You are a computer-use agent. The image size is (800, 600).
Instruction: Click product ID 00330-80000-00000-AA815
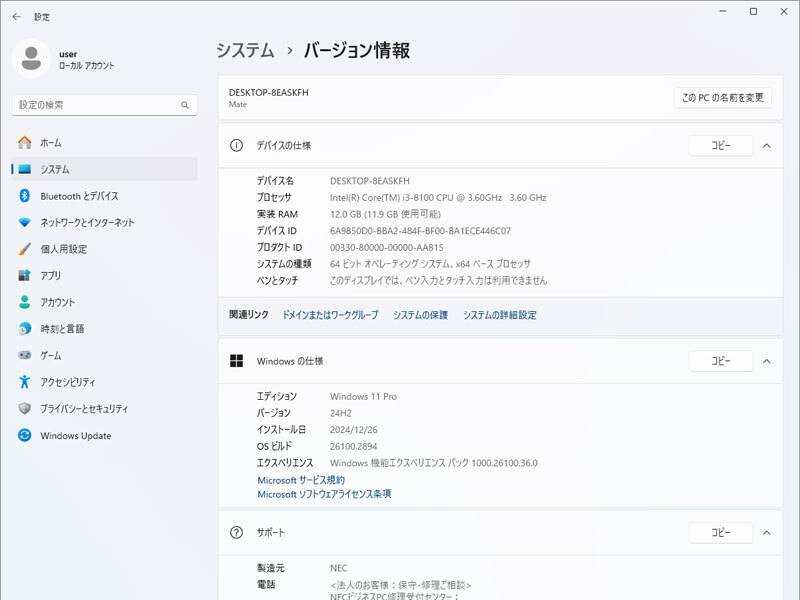(x=387, y=247)
